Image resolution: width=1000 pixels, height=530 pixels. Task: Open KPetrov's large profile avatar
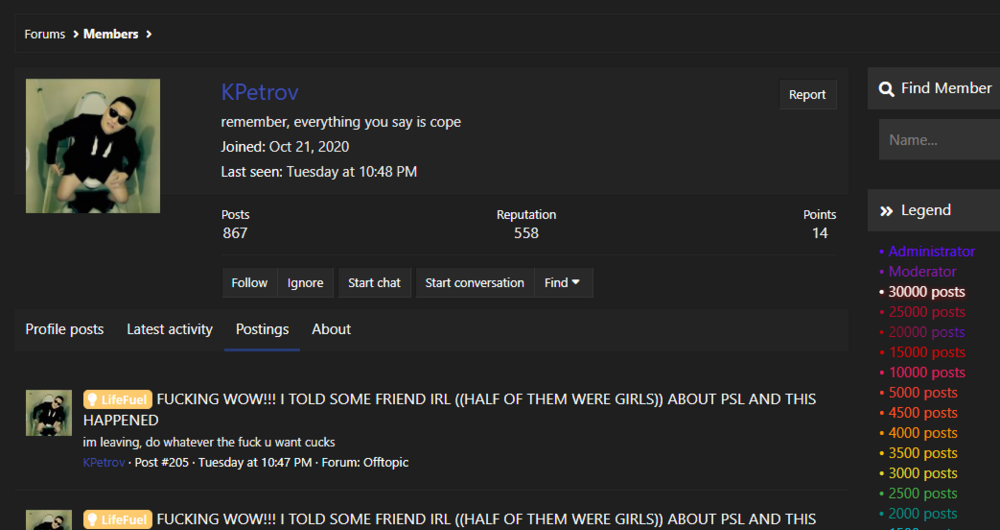tap(93, 146)
